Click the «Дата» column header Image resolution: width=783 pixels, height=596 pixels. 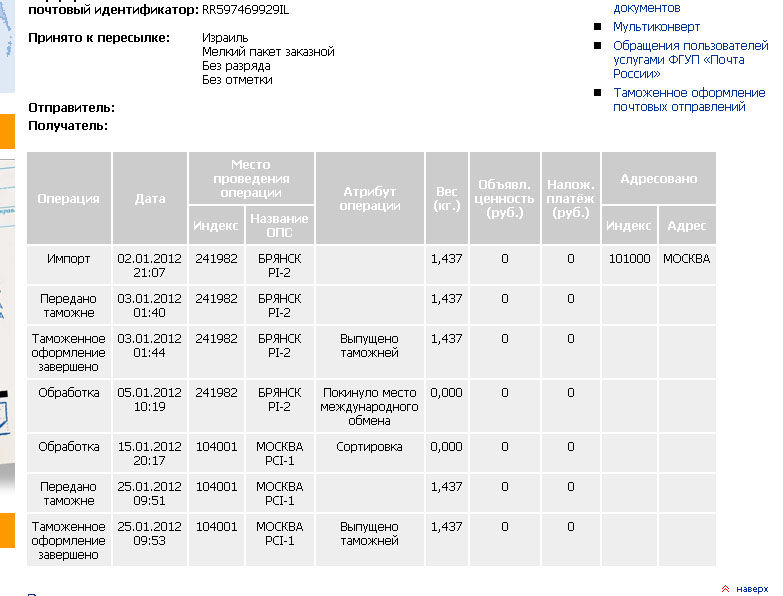click(150, 198)
